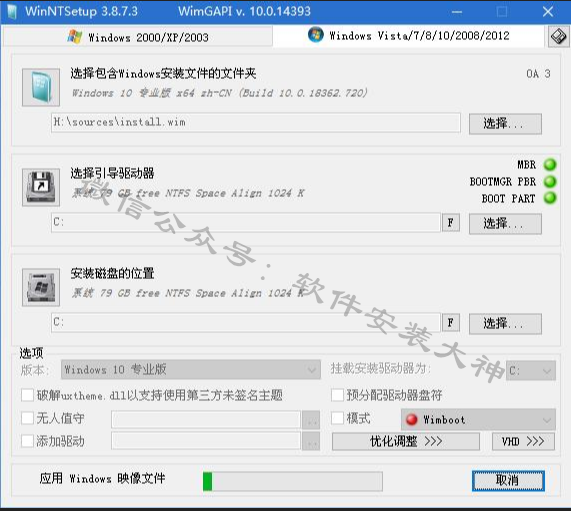Viewport: 571px width, 511px height.
Task: Click the green BOOTMGR PBR status indicator
Action: (550, 181)
